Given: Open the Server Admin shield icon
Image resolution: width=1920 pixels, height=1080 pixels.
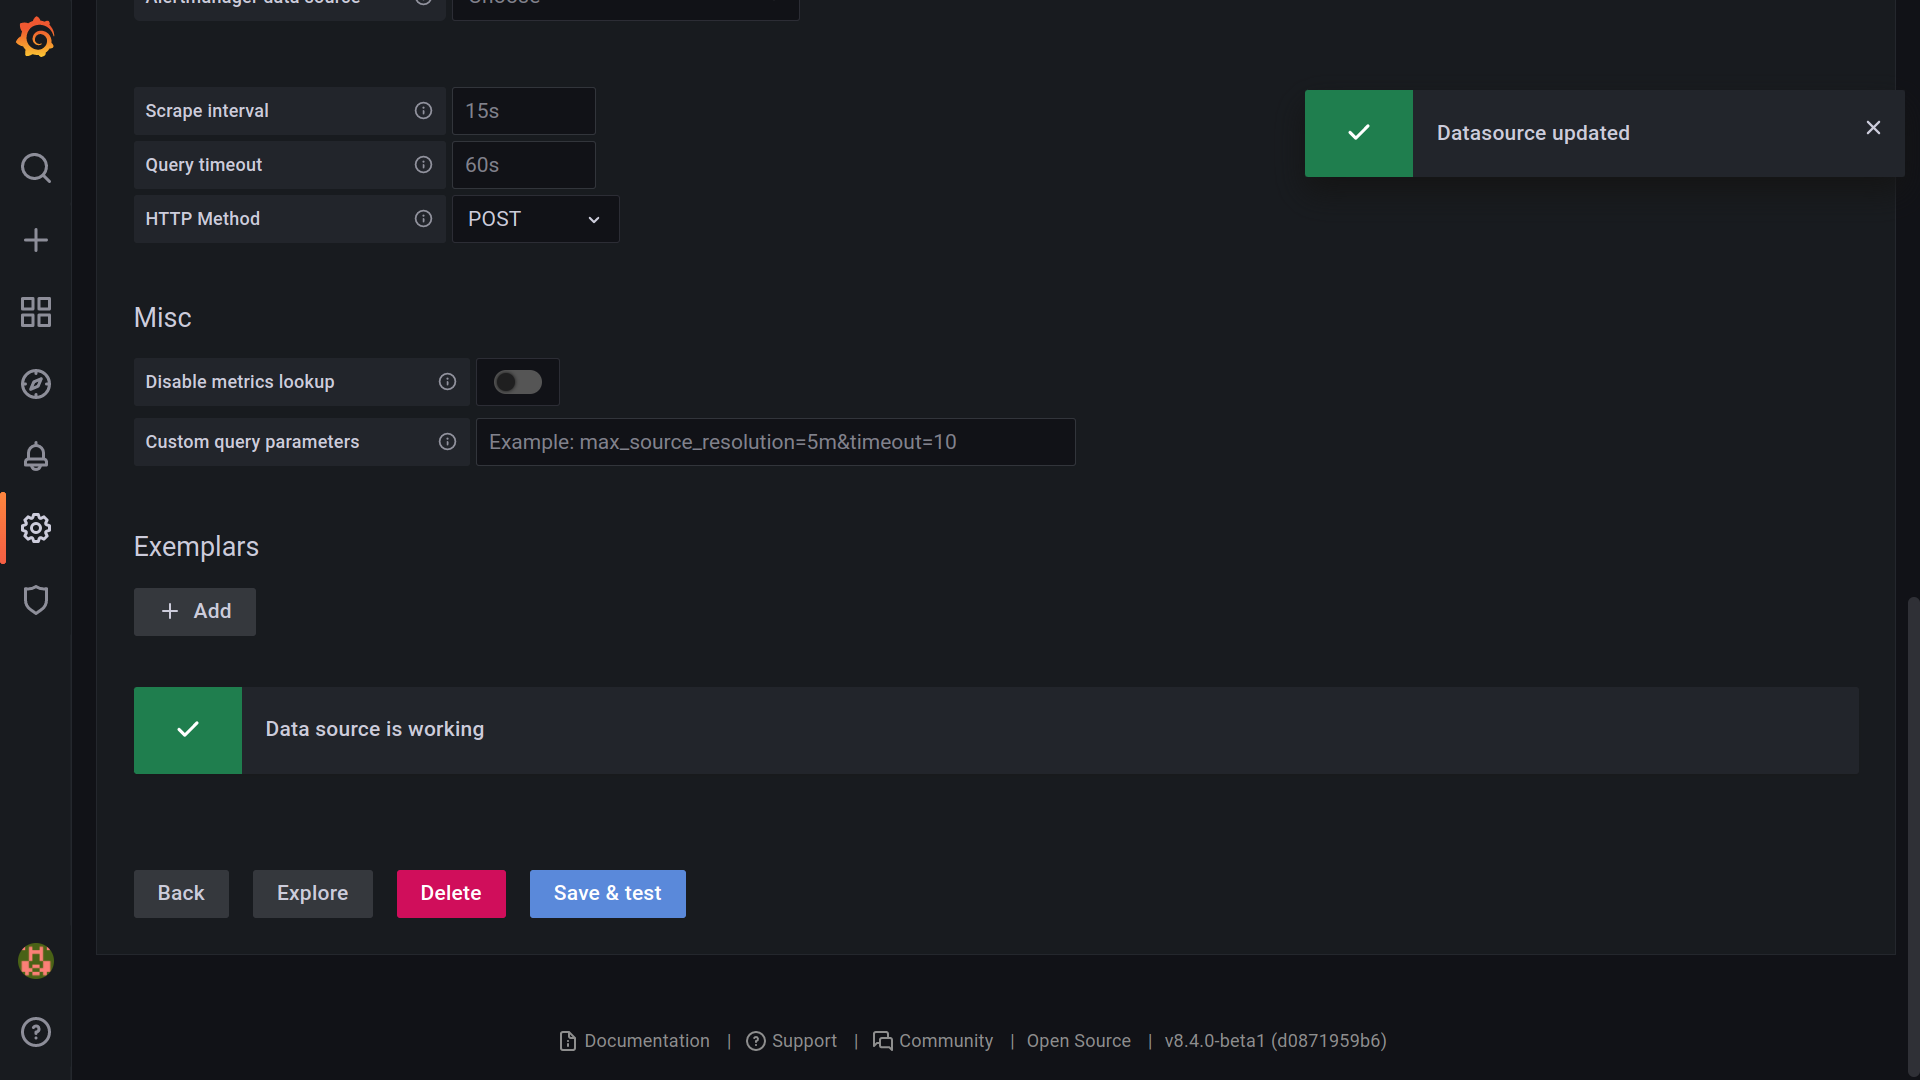Looking at the screenshot, I should point(36,600).
